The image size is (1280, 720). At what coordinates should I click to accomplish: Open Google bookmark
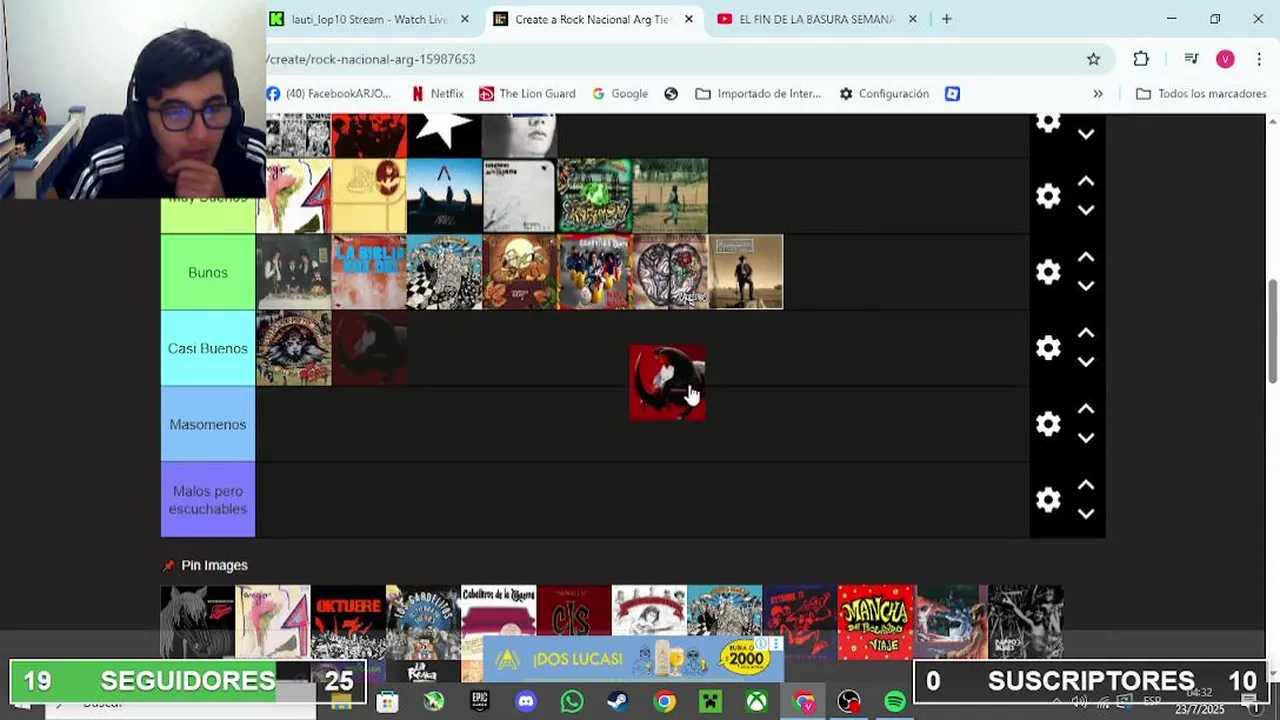click(x=620, y=93)
